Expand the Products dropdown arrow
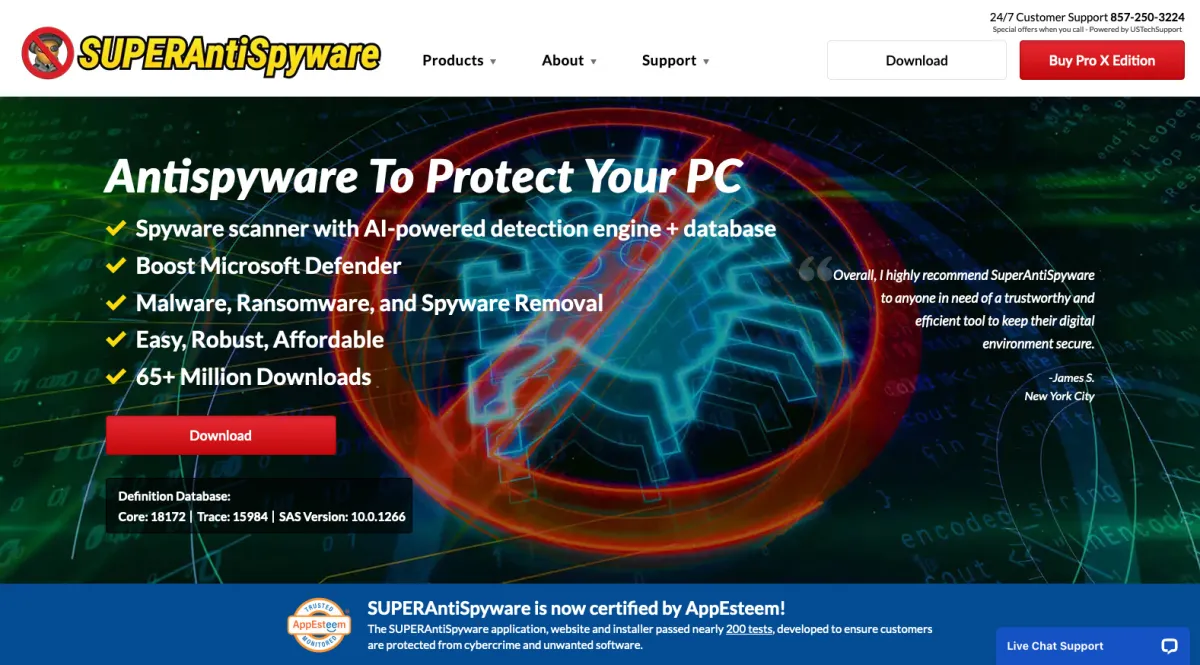This screenshot has width=1200, height=665. click(493, 62)
